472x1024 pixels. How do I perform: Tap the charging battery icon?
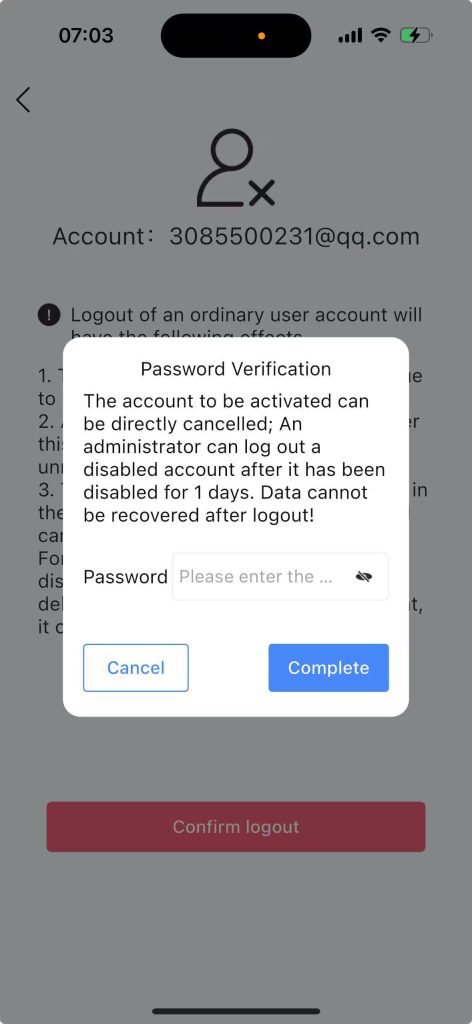416,35
